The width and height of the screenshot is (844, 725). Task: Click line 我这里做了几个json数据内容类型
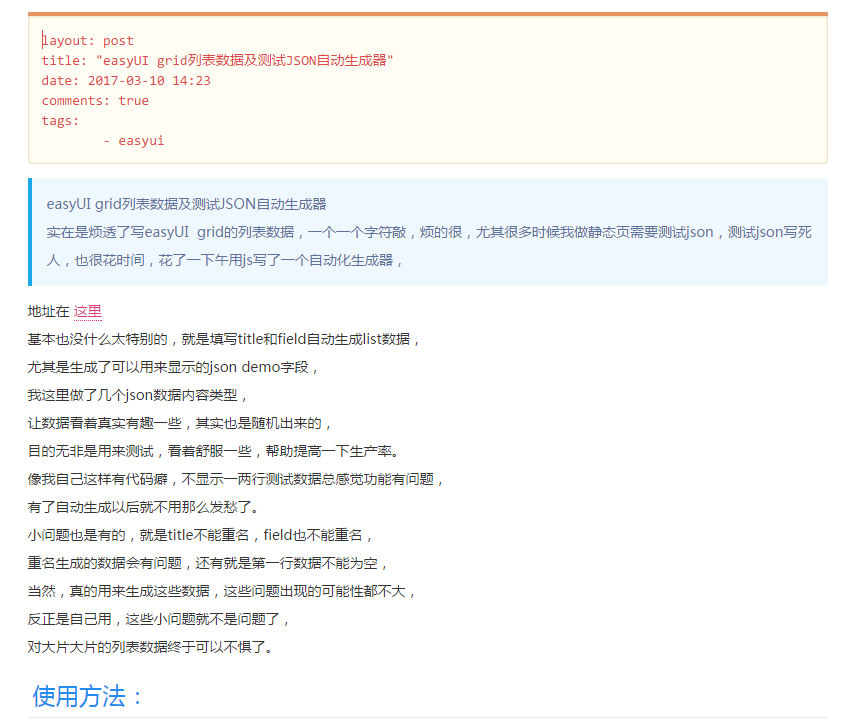(137, 395)
